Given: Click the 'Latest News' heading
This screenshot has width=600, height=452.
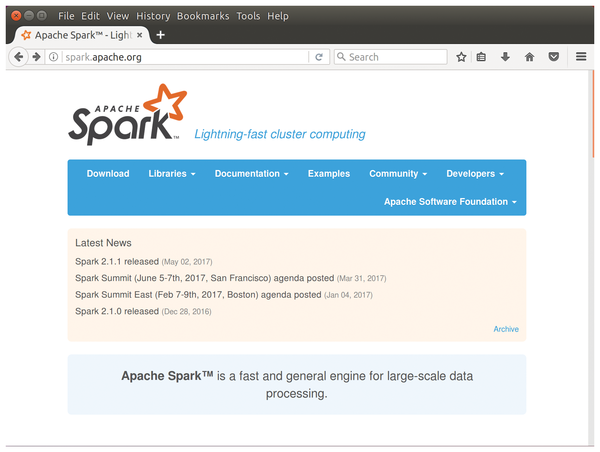Looking at the screenshot, I should click(103, 243).
